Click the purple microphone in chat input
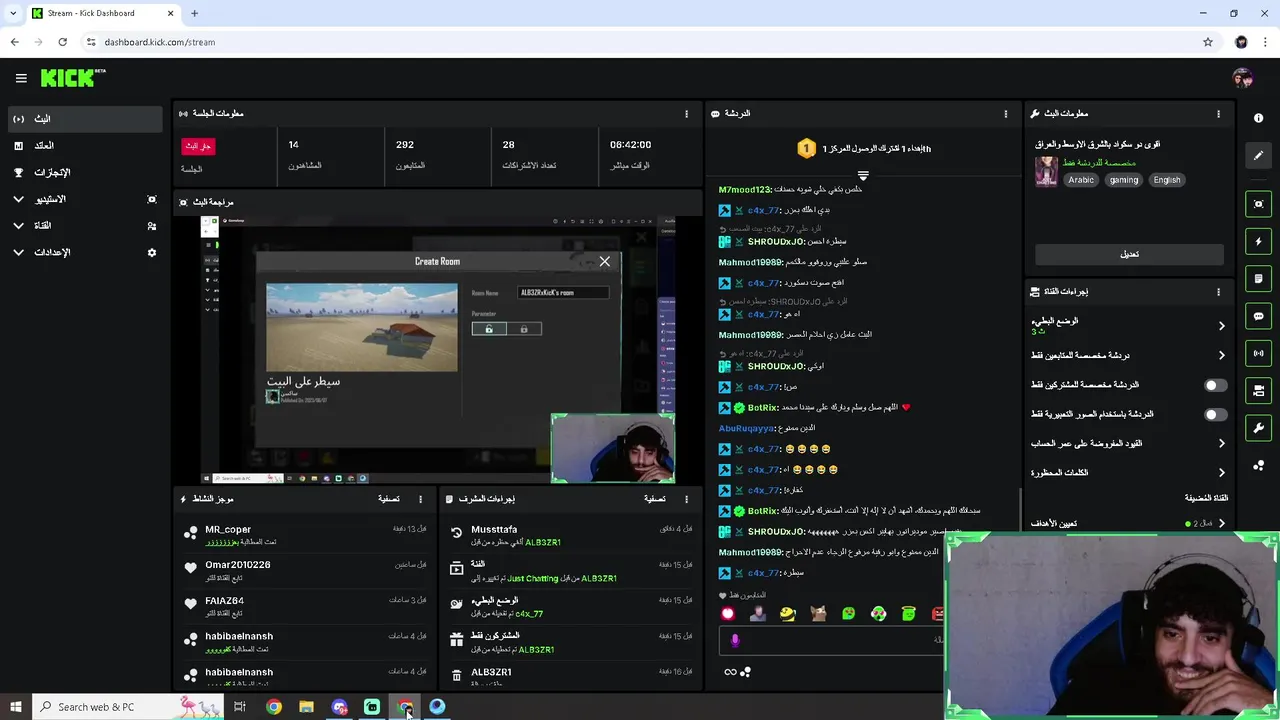The width and height of the screenshot is (1280, 720). pos(735,640)
